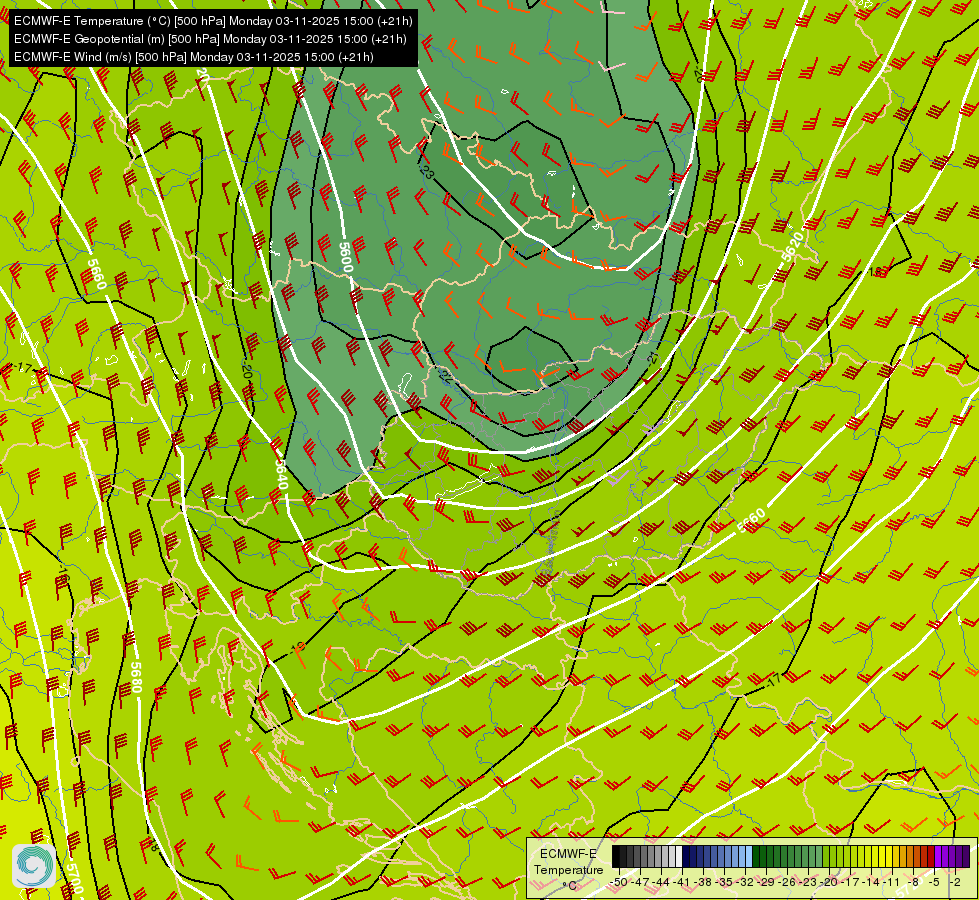979x900 pixels.
Task: Click the -32 legend scale value
Action: coord(745,883)
